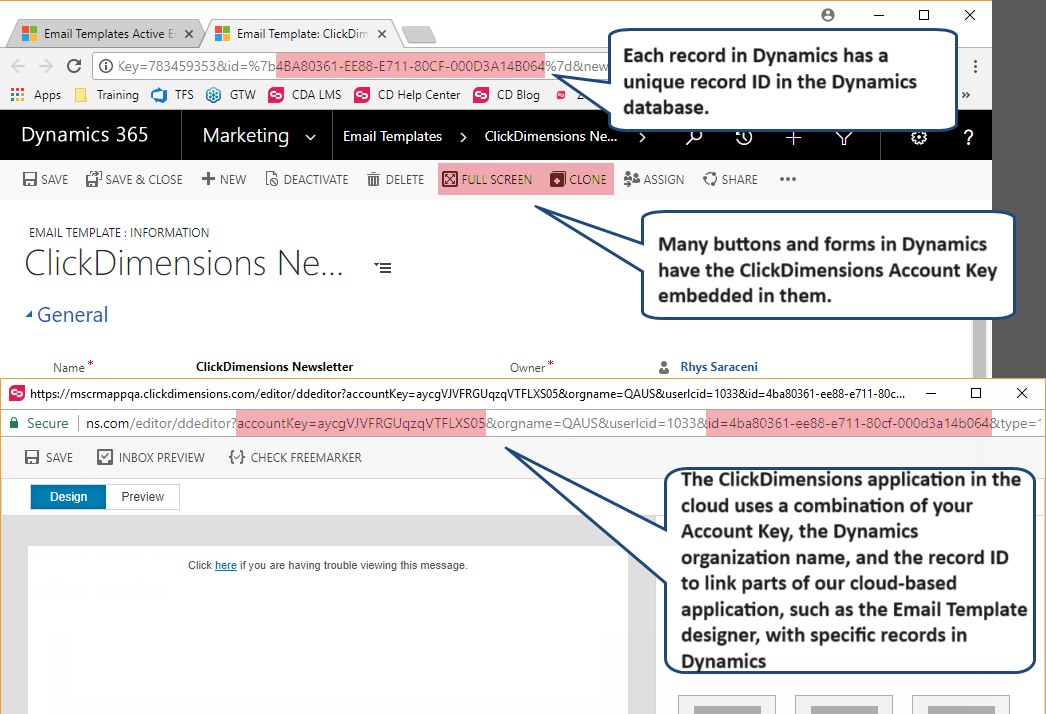The height and width of the screenshot is (714, 1046).
Task: Reload the Dynamics page
Action: 74,66
